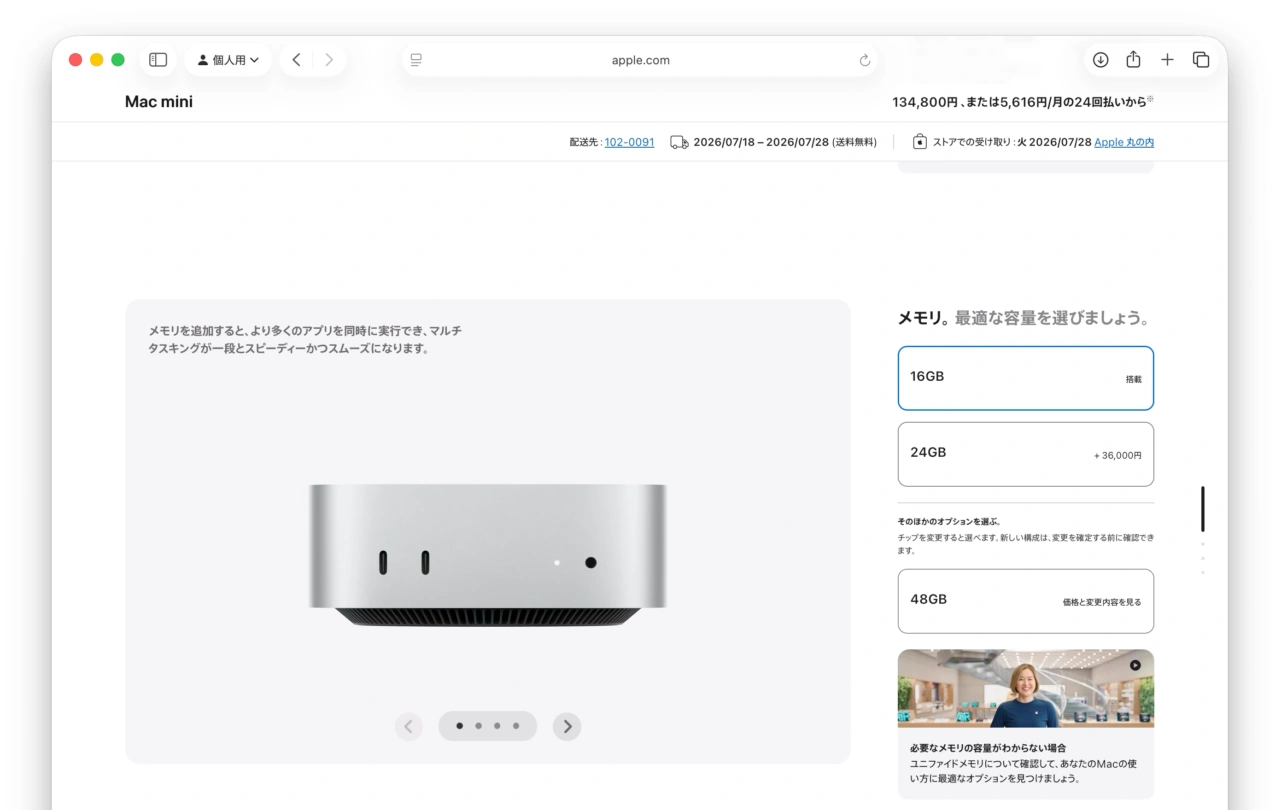Click the apple.com address field
Viewport: 1280px width, 810px height.
640,60
